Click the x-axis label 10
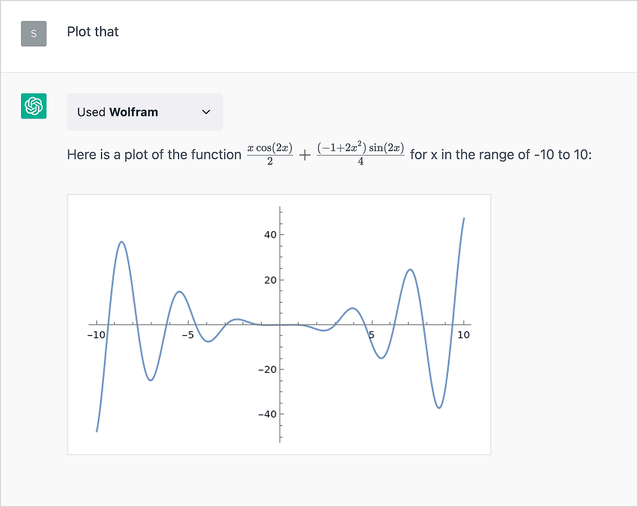 coord(463,335)
